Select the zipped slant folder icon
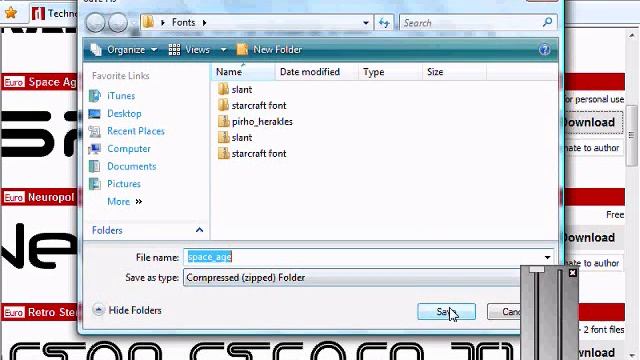640x360 pixels. tap(223, 137)
